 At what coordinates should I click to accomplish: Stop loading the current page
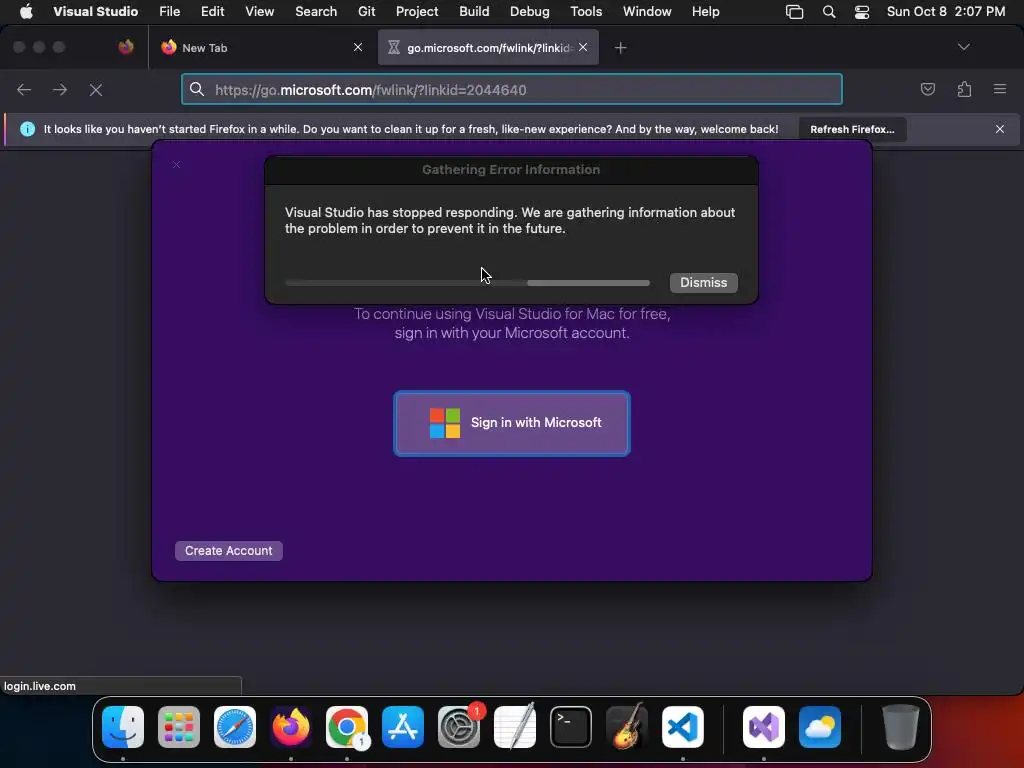click(x=96, y=89)
